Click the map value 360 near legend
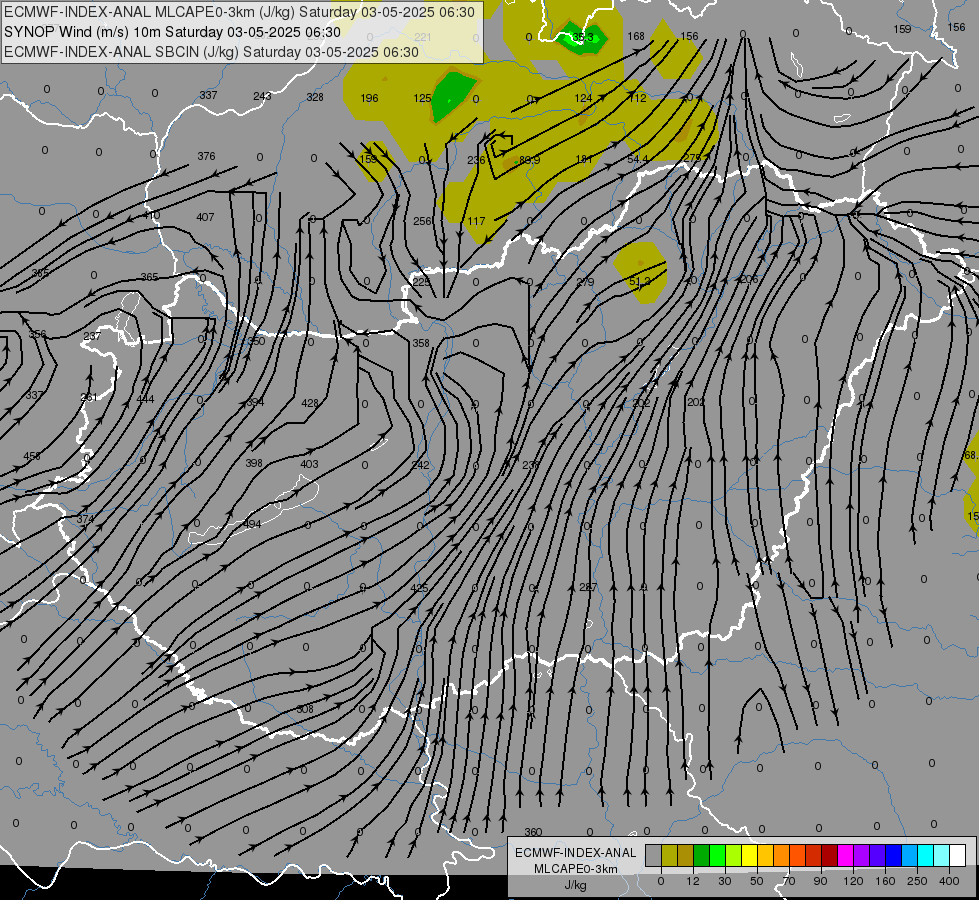The image size is (979, 900). click(533, 832)
